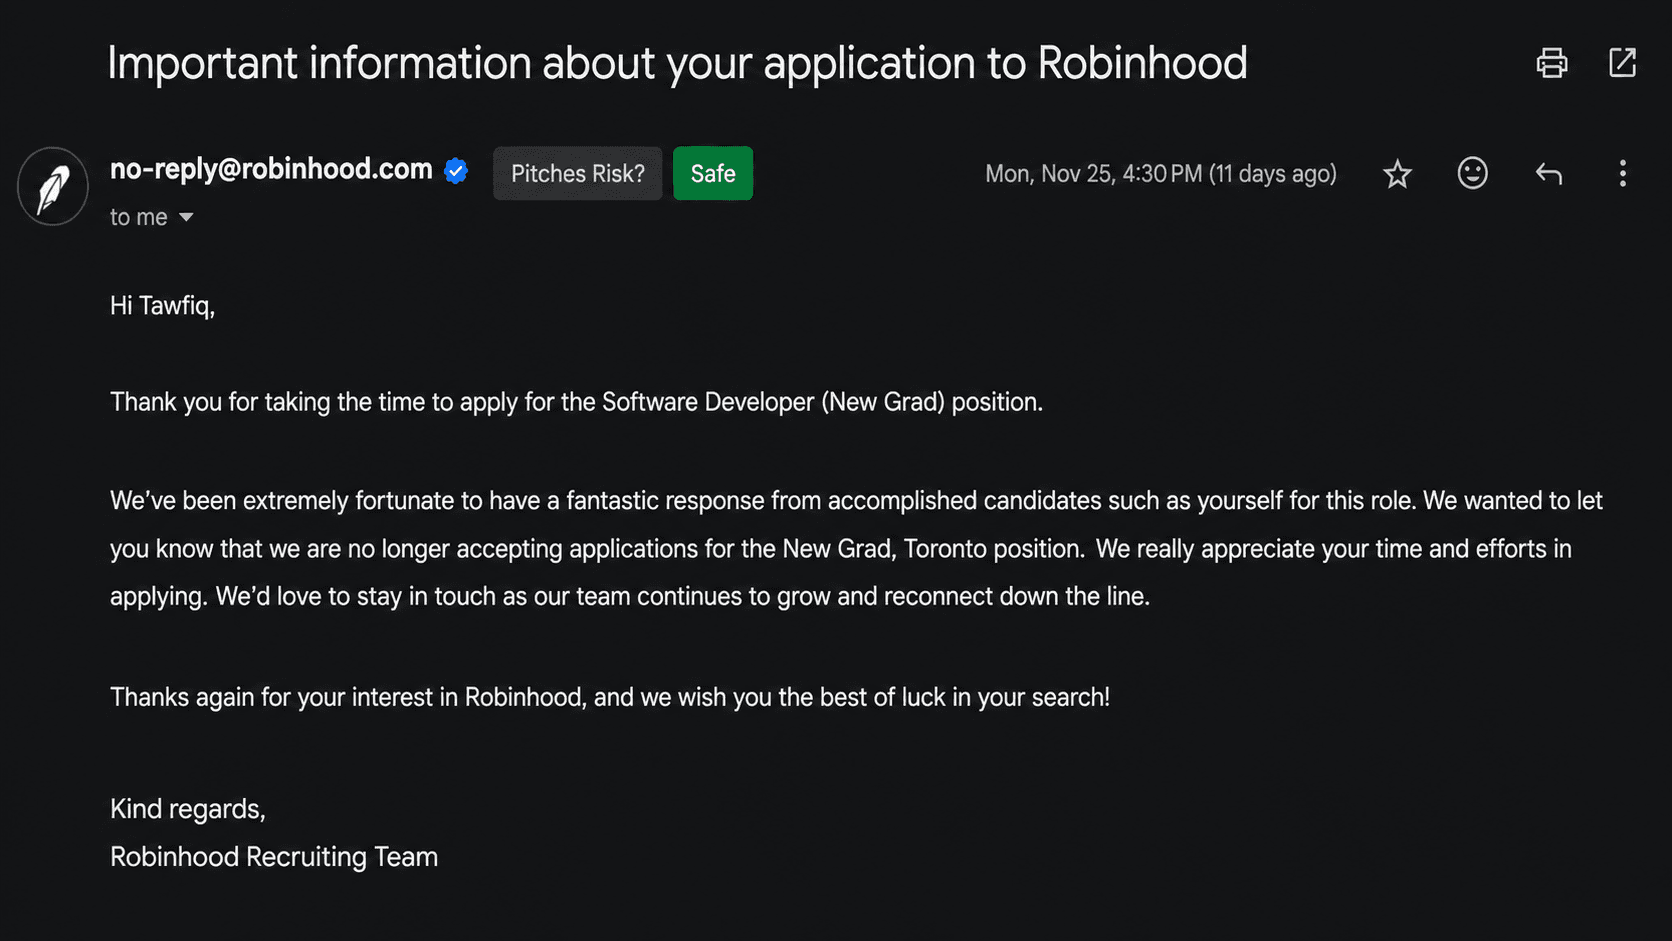Viewport: 1672px width, 941px height.
Task: Click the blue verified sender checkmark
Action: [456, 171]
